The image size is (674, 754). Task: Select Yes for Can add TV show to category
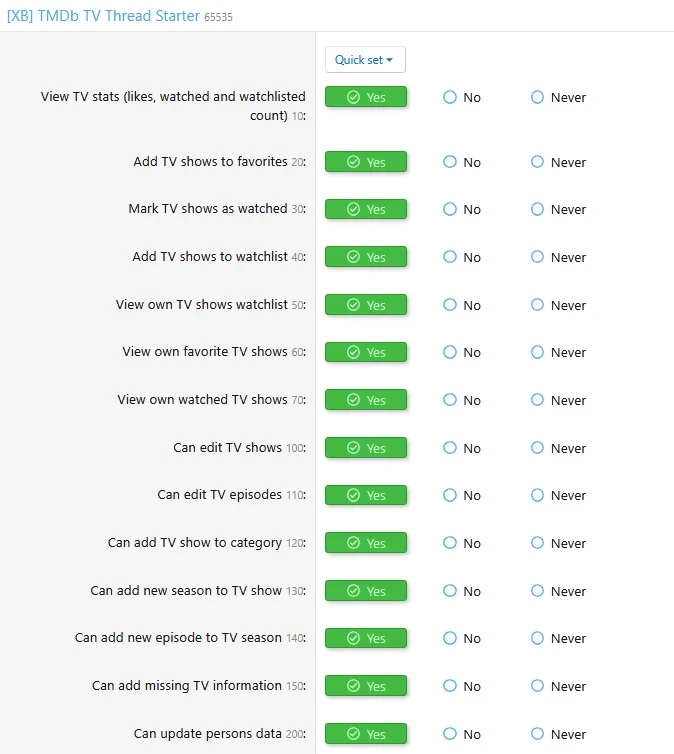366,543
